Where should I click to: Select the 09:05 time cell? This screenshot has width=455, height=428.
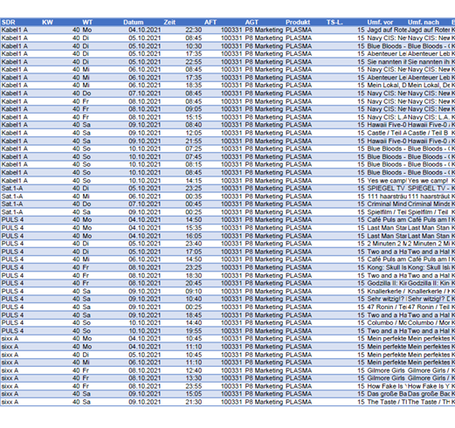[194, 109]
